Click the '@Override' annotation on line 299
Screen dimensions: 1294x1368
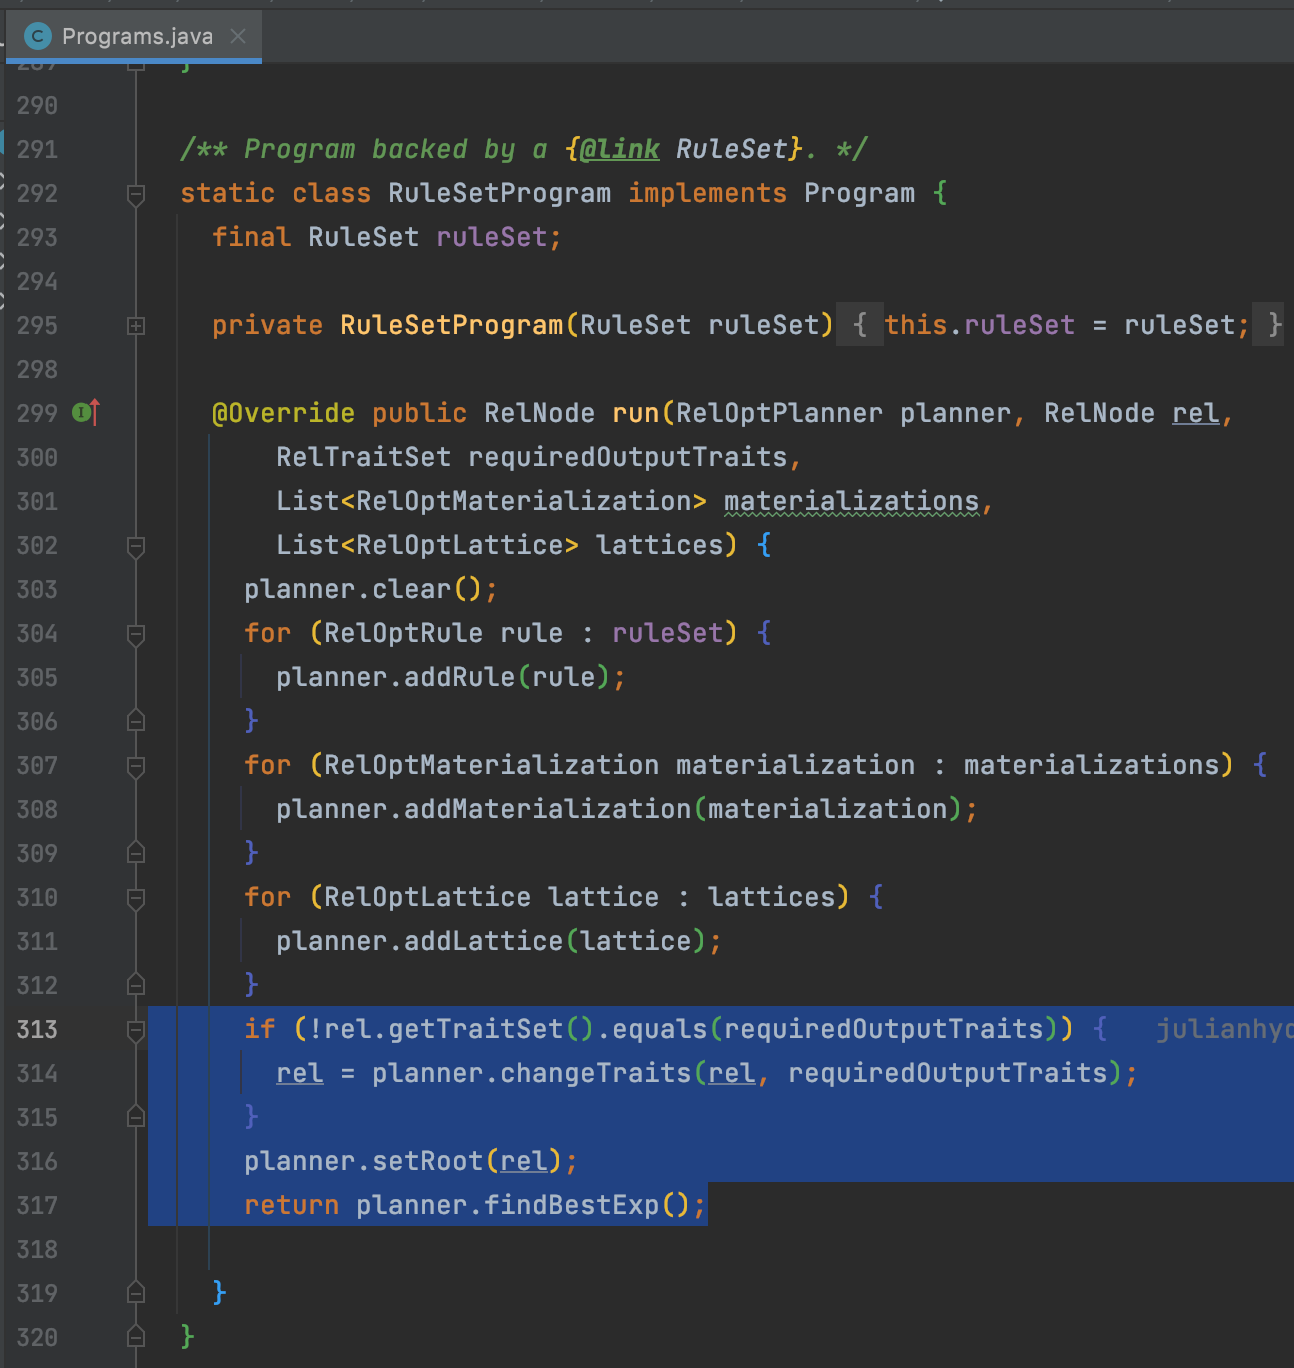(x=283, y=413)
